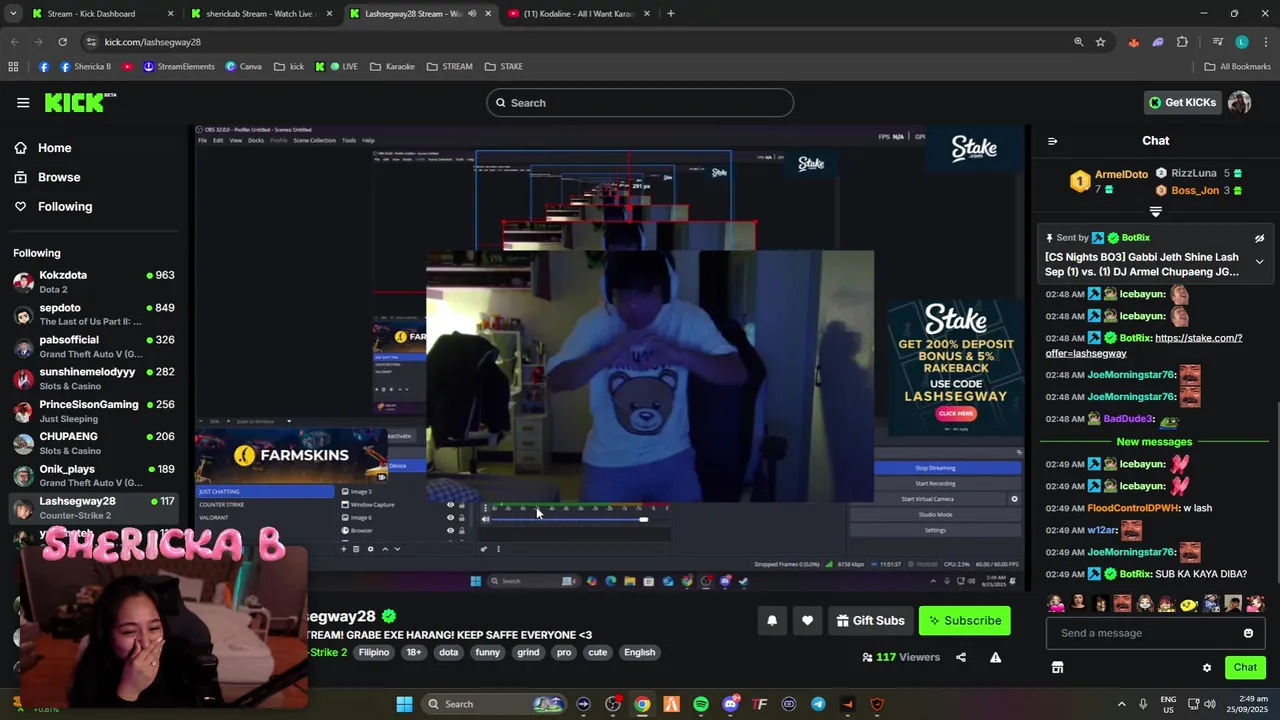Report stream with warning triangle icon
The height and width of the screenshot is (720, 1280).
point(995,657)
